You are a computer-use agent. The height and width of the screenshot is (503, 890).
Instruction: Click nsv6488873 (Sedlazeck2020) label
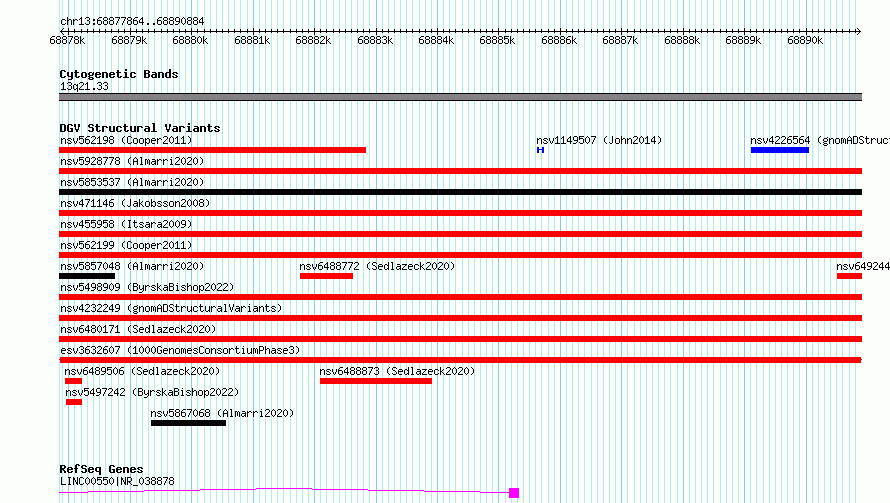pyautogui.click(x=397, y=371)
